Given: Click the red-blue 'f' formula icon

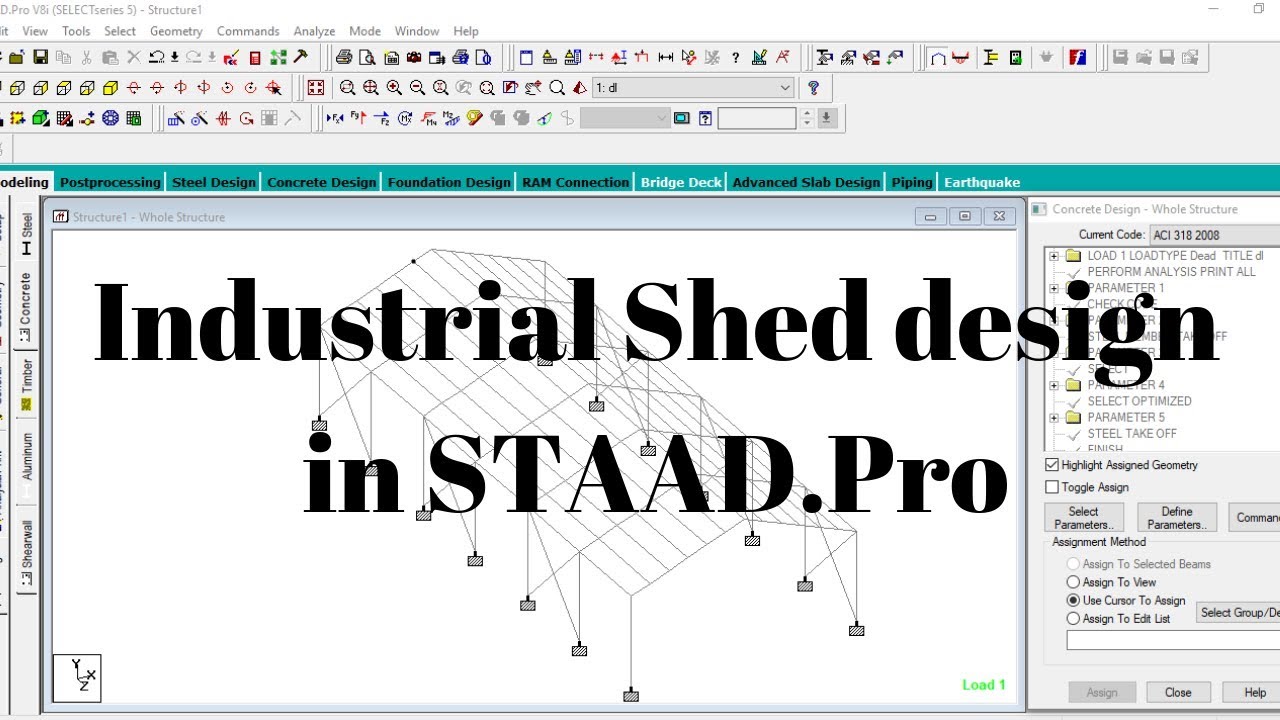Looking at the screenshot, I should click(1078, 57).
